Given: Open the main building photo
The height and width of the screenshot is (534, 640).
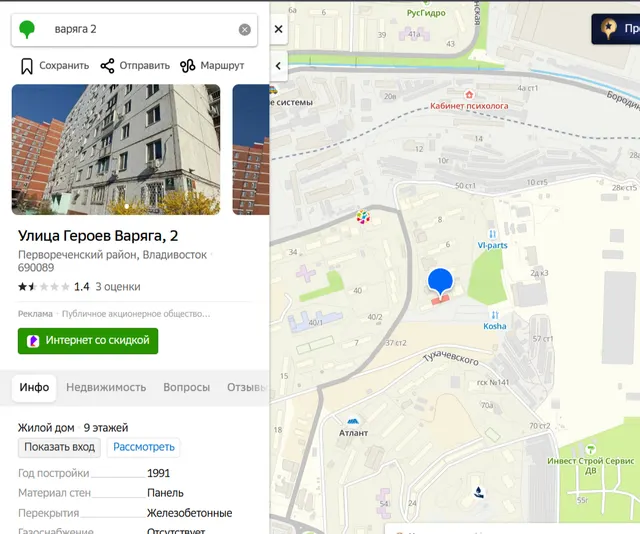Looking at the screenshot, I should (x=116, y=149).
